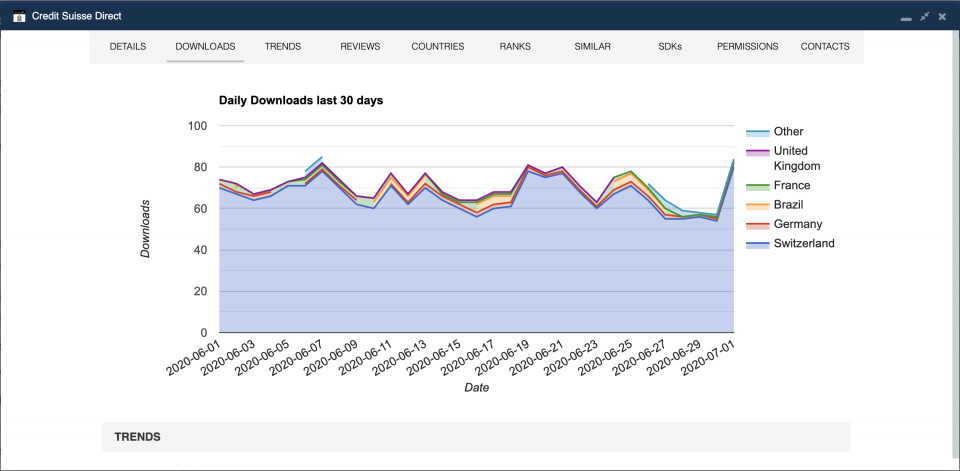960x471 pixels.
Task: Select the DOWNLOADS tab
Action: (205, 47)
